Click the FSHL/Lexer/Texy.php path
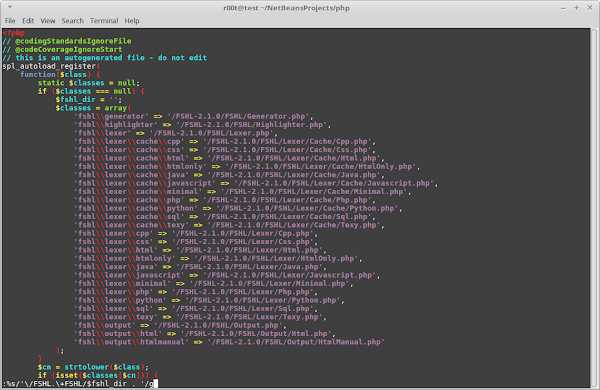The image size is (600, 390). tap(249, 317)
